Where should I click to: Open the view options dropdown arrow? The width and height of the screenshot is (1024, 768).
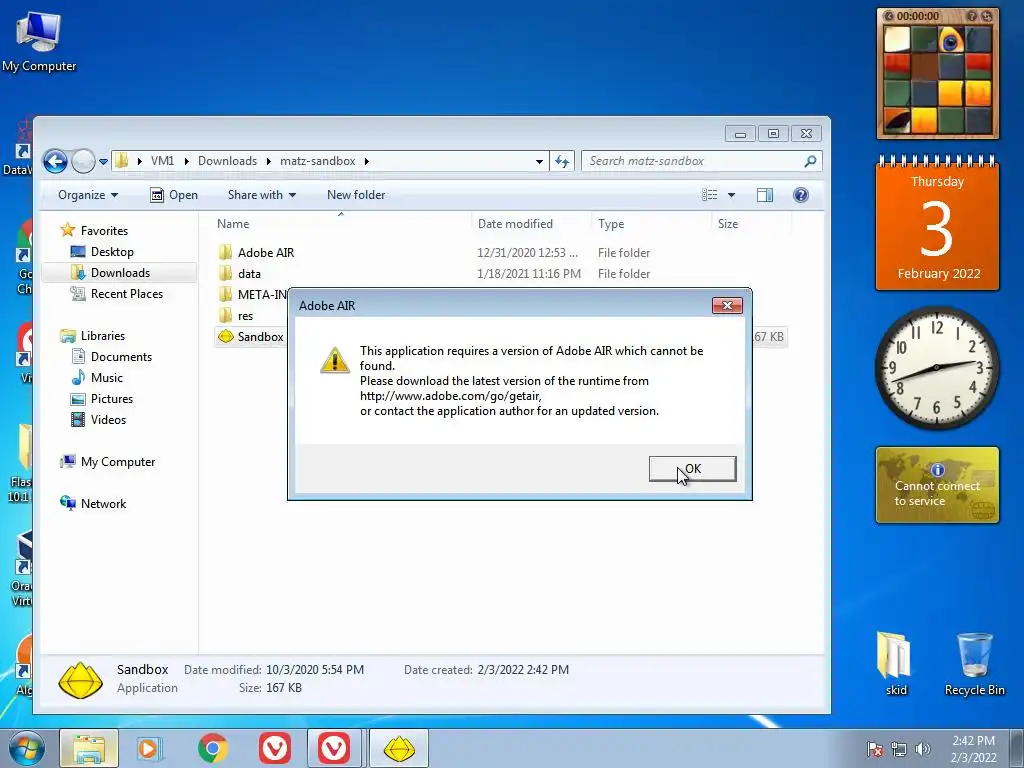tap(731, 195)
